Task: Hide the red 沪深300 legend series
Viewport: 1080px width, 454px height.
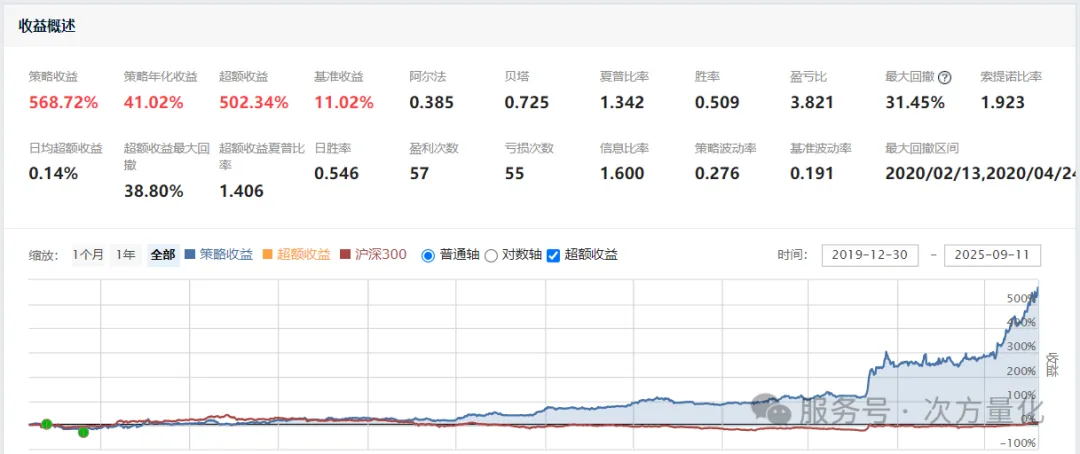Action: (x=374, y=255)
